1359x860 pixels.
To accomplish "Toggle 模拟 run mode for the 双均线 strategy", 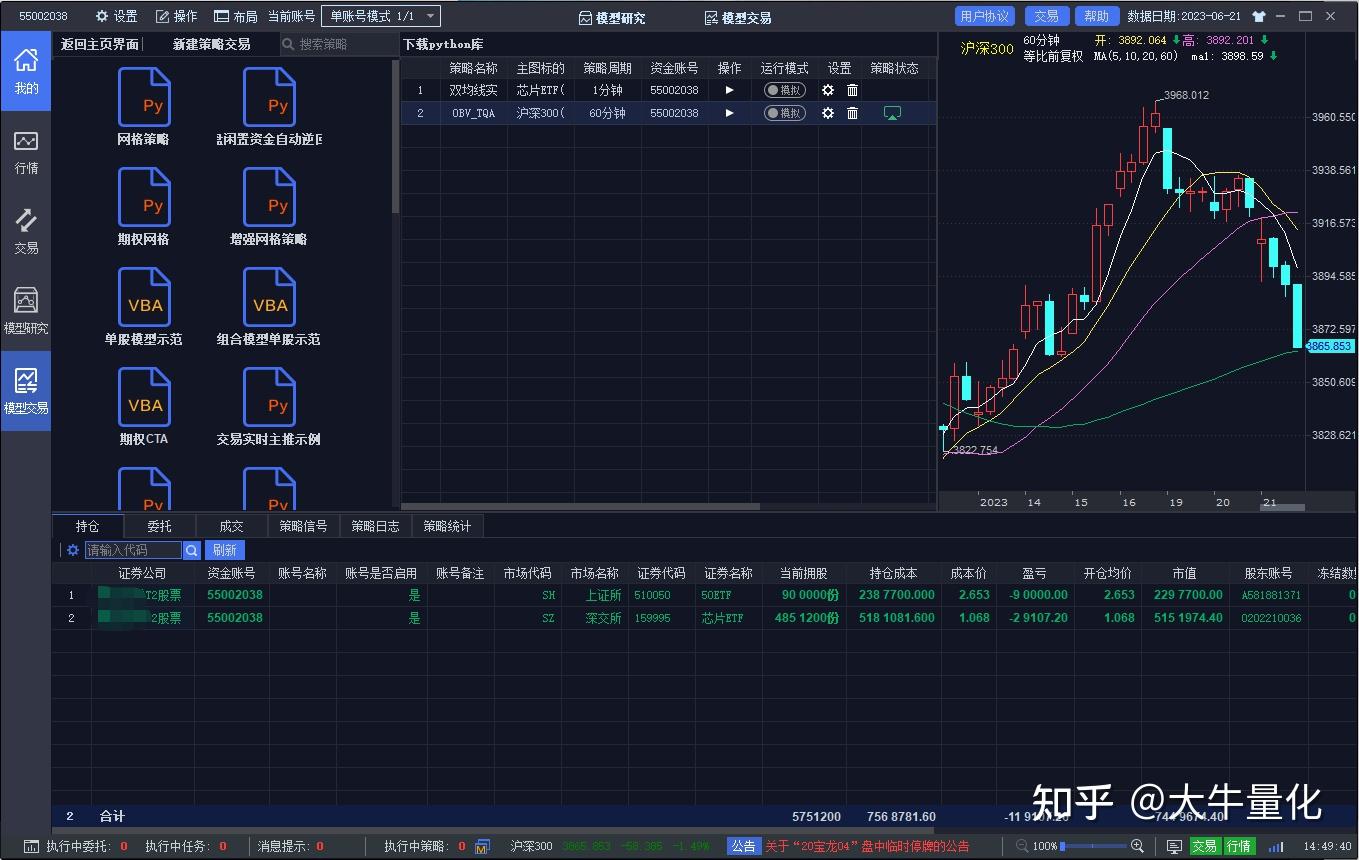I will click(x=785, y=89).
